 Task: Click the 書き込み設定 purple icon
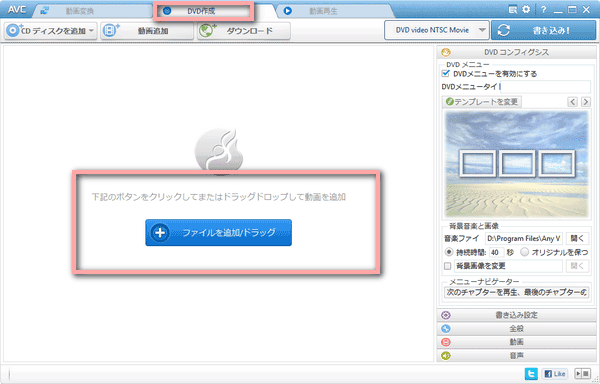pyautogui.click(x=446, y=315)
